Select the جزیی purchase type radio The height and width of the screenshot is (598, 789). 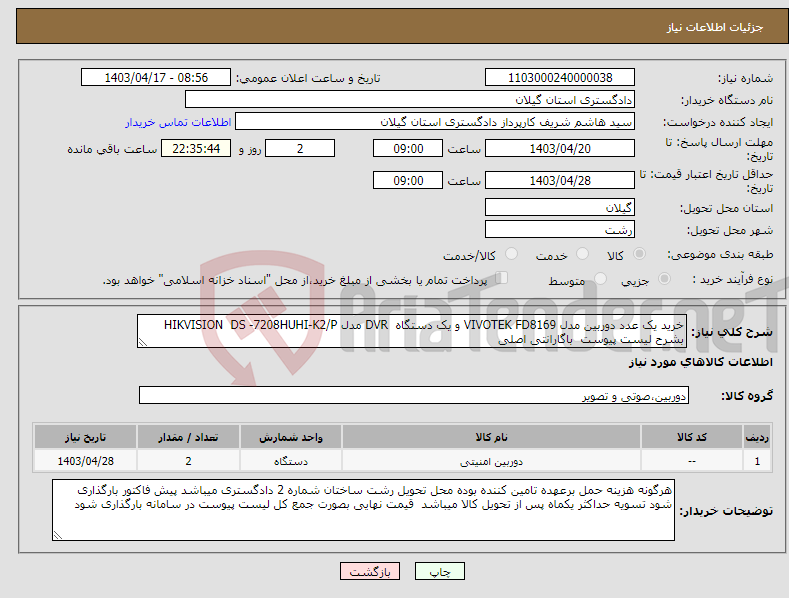(x=664, y=278)
